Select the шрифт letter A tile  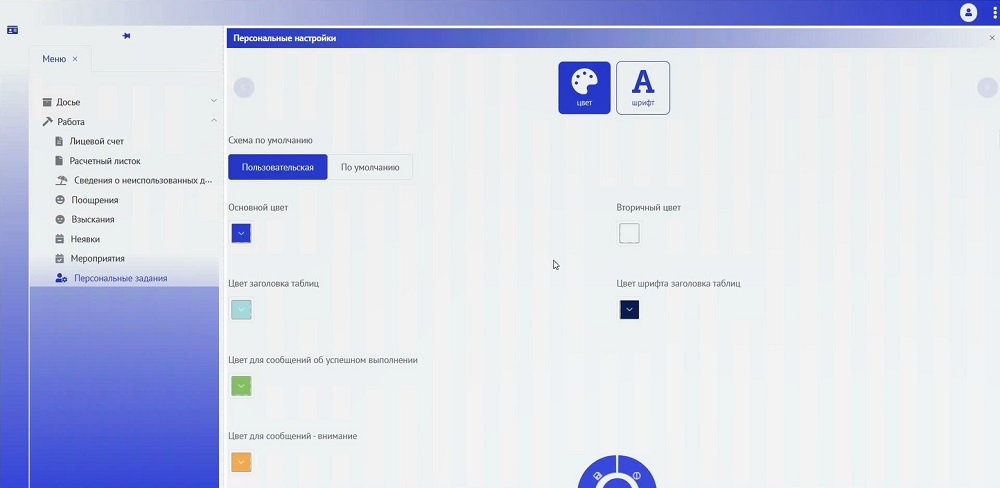coord(643,87)
